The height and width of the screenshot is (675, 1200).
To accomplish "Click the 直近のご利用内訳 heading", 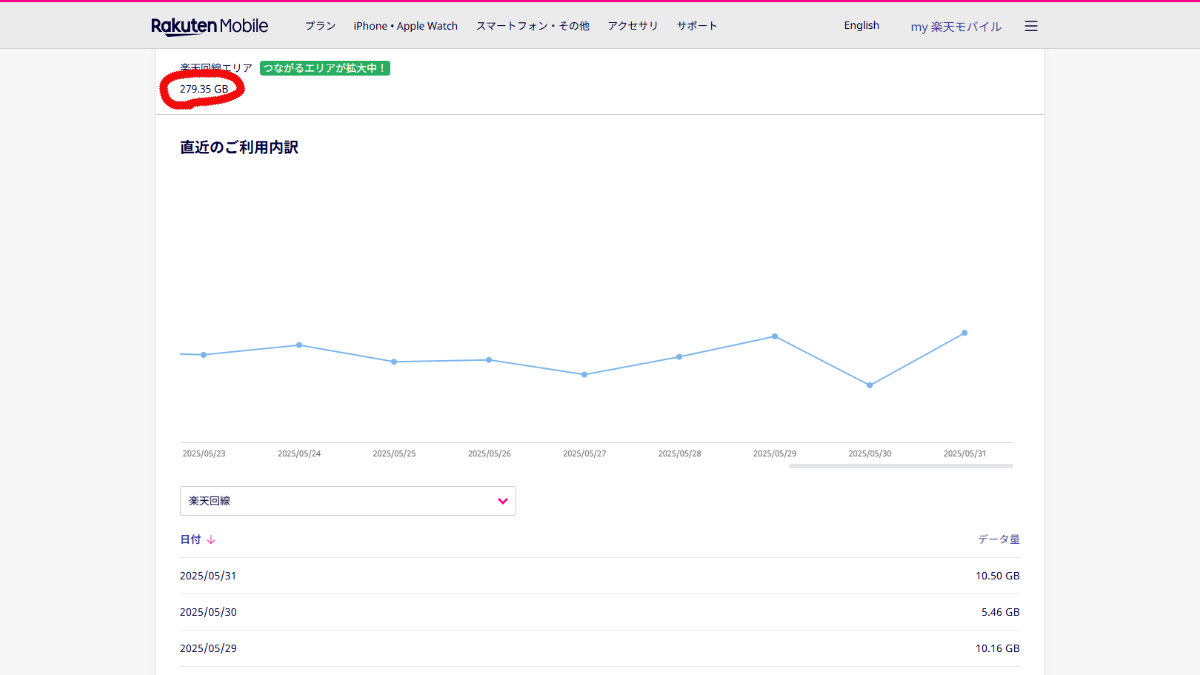I will coord(239,147).
